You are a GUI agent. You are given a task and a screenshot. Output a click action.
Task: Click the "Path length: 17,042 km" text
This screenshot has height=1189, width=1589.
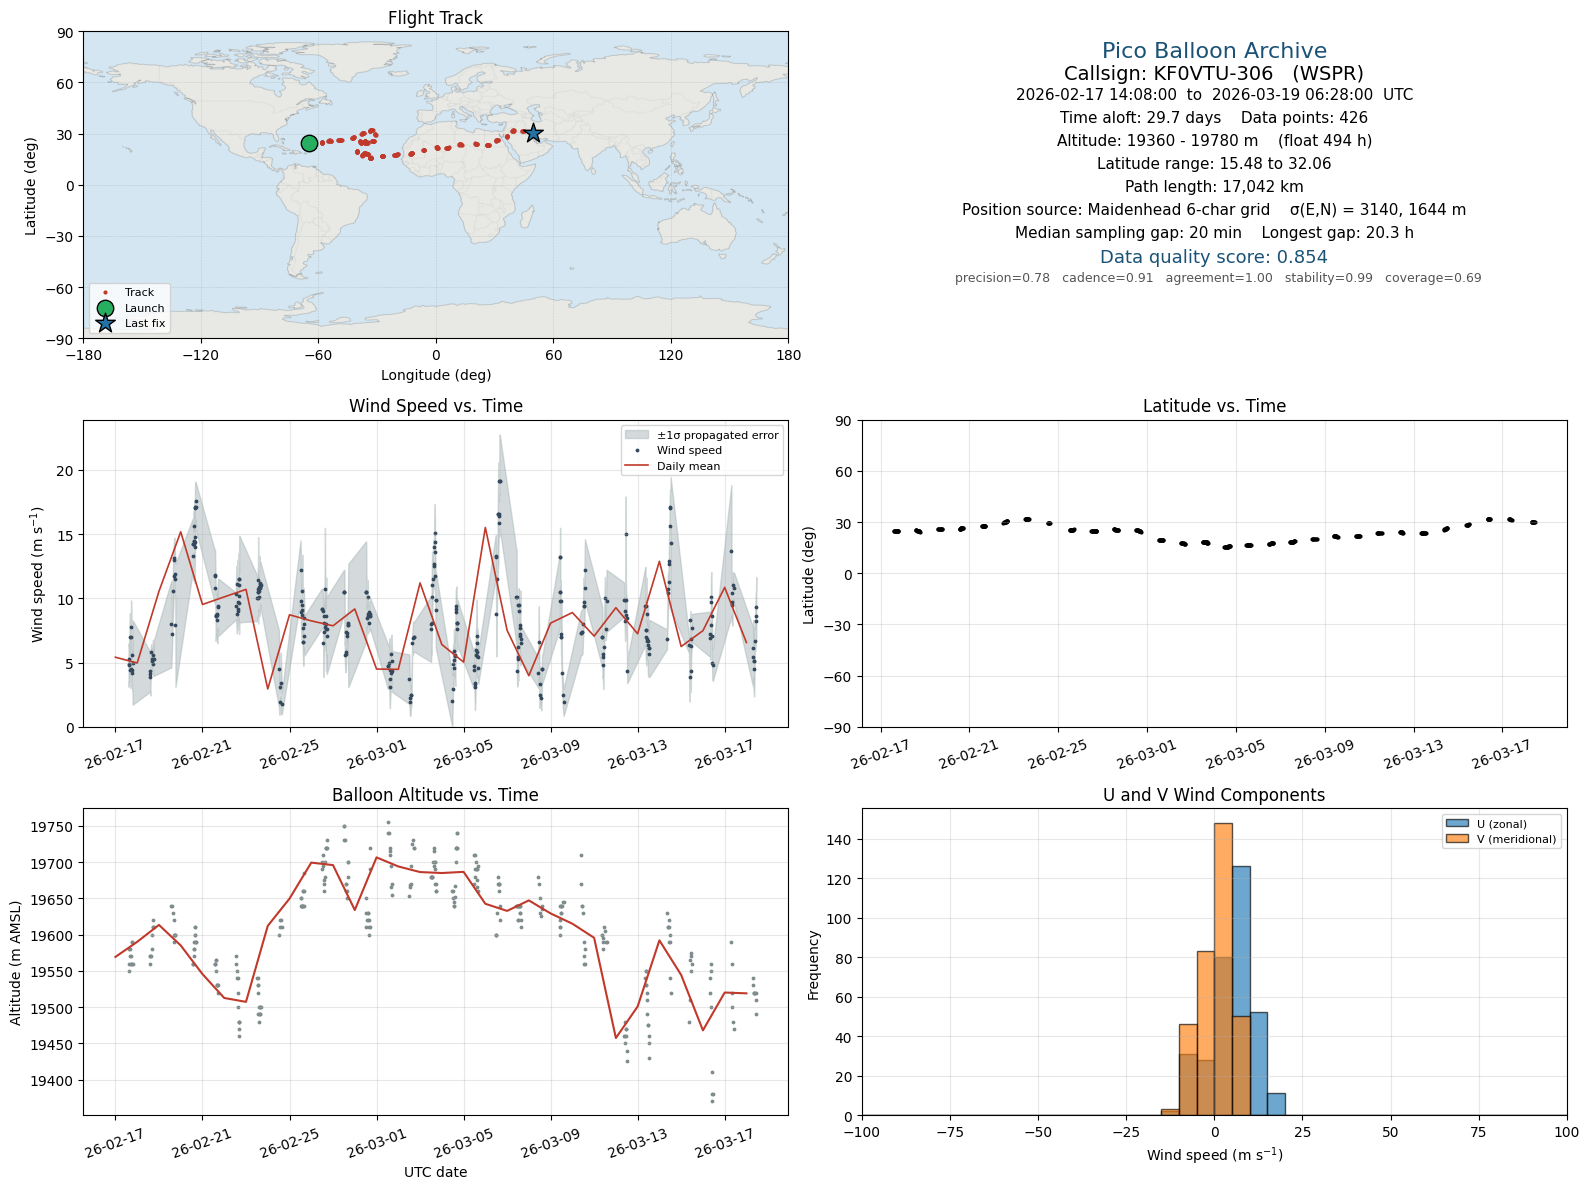click(x=1214, y=187)
